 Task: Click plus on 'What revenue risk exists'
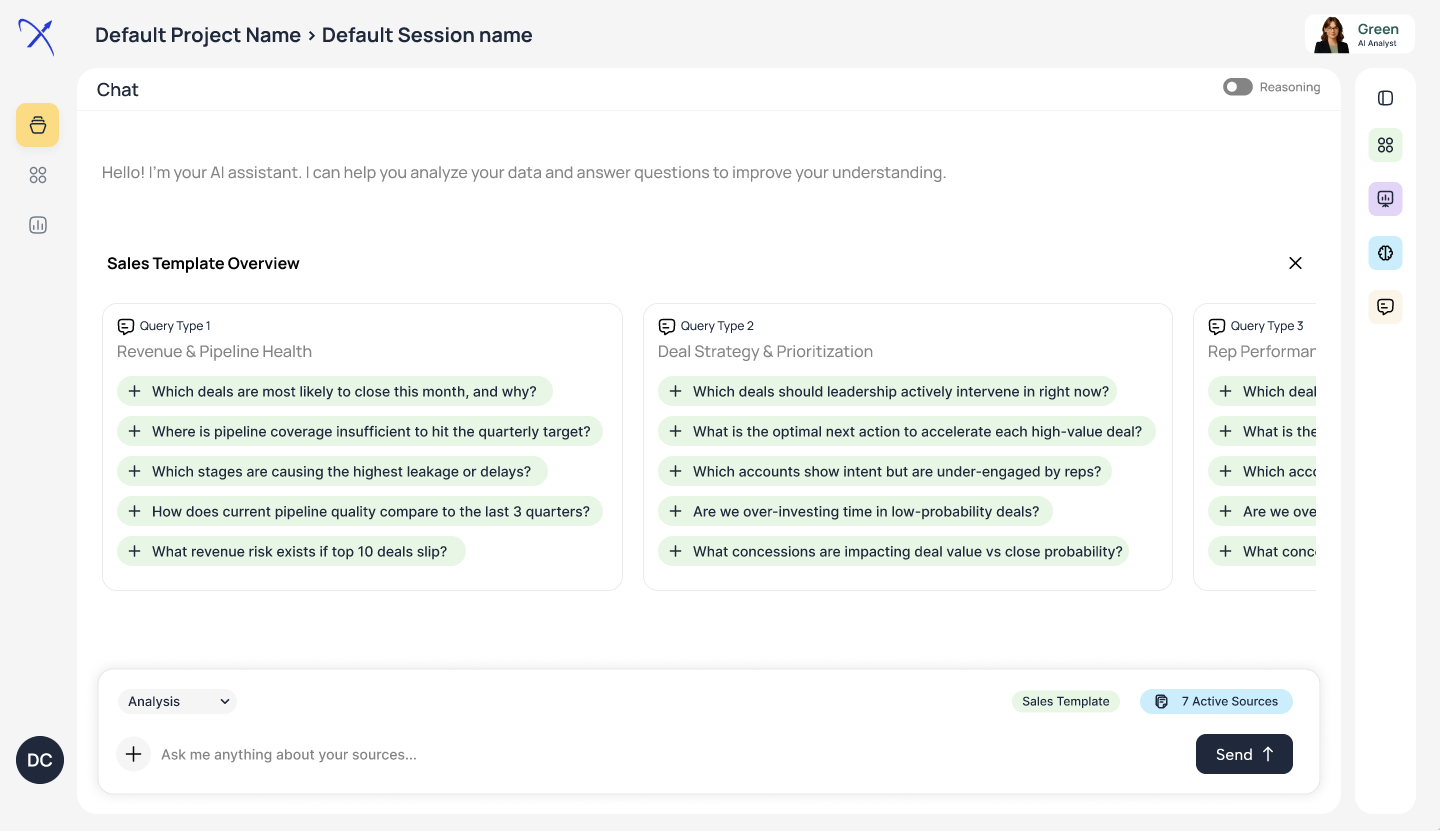coord(134,551)
